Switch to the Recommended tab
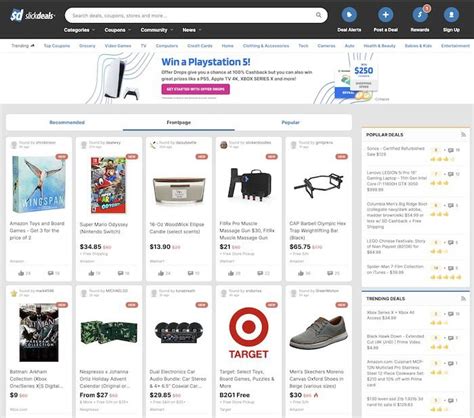 [67, 122]
